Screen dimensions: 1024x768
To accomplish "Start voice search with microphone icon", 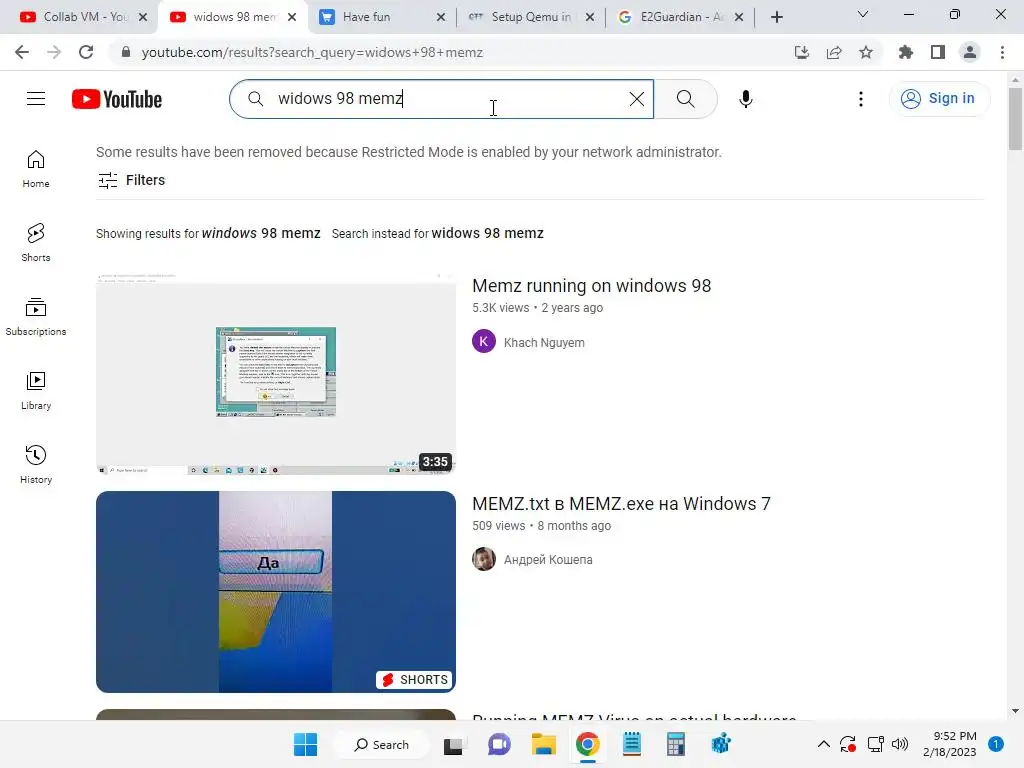I will pyautogui.click(x=746, y=99).
